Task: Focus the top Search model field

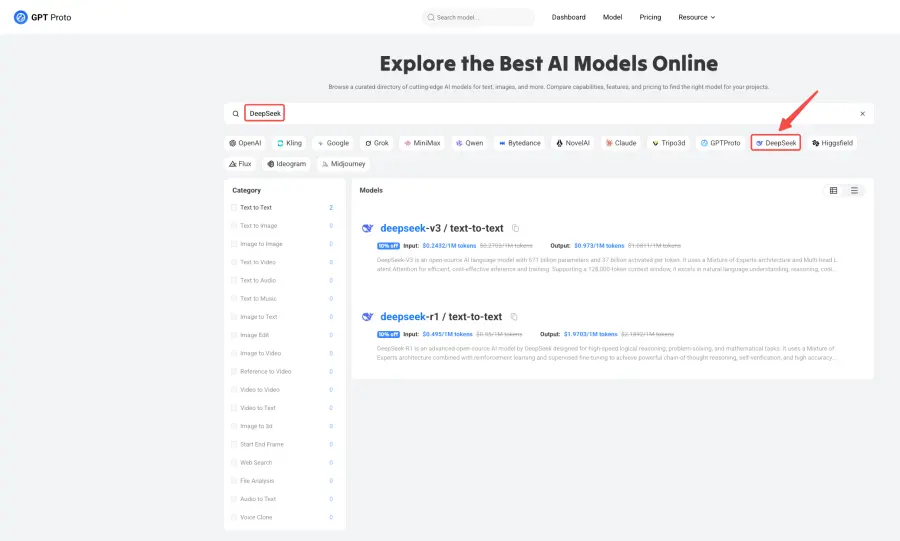Action: (478, 17)
